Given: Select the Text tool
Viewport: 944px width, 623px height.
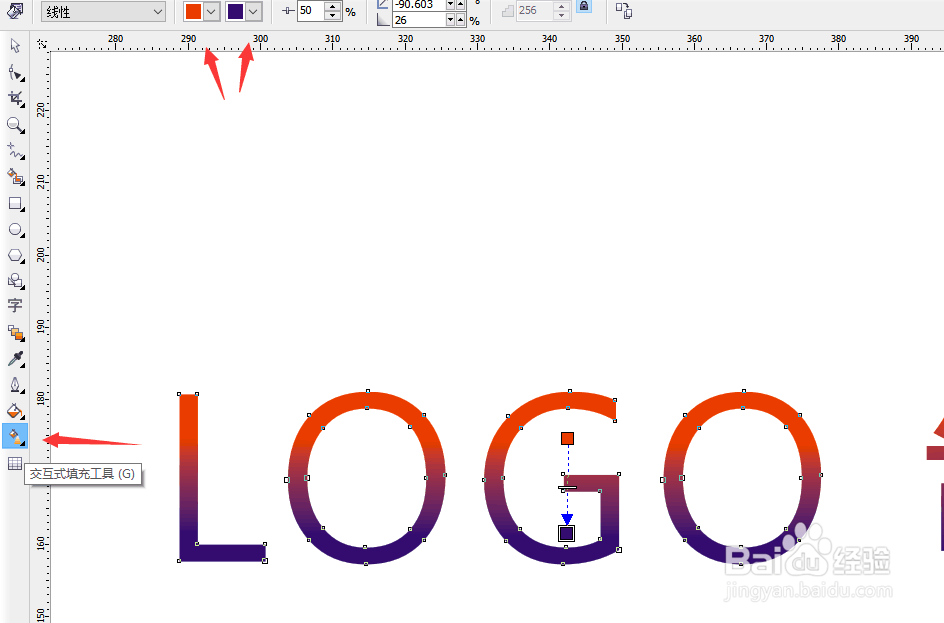Looking at the screenshot, I should (x=14, y=306).
